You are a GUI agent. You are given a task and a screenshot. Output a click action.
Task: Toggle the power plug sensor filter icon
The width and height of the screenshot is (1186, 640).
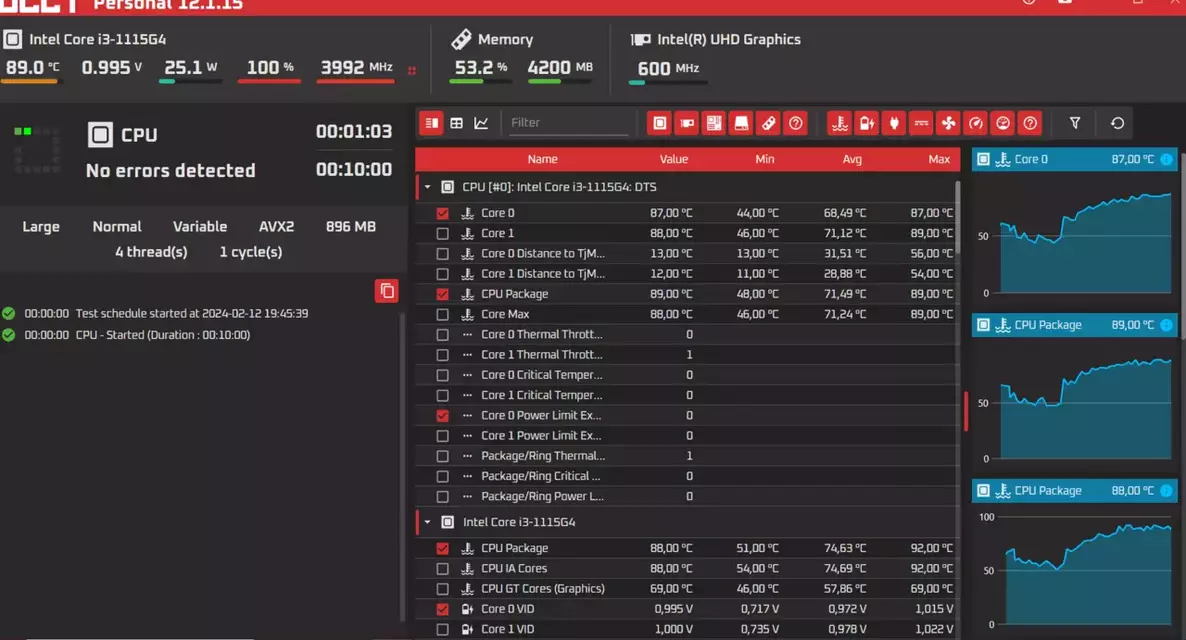(x=894, y=123)
